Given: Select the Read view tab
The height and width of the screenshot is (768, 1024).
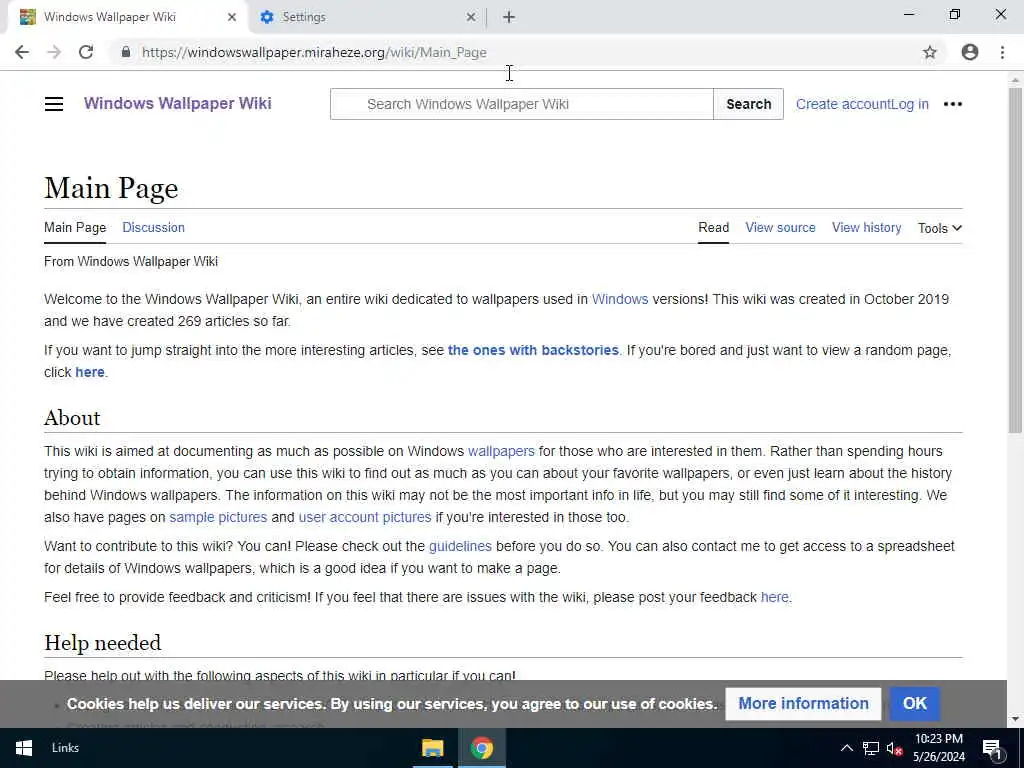Looking at the screenshot, I should (713, 228).
